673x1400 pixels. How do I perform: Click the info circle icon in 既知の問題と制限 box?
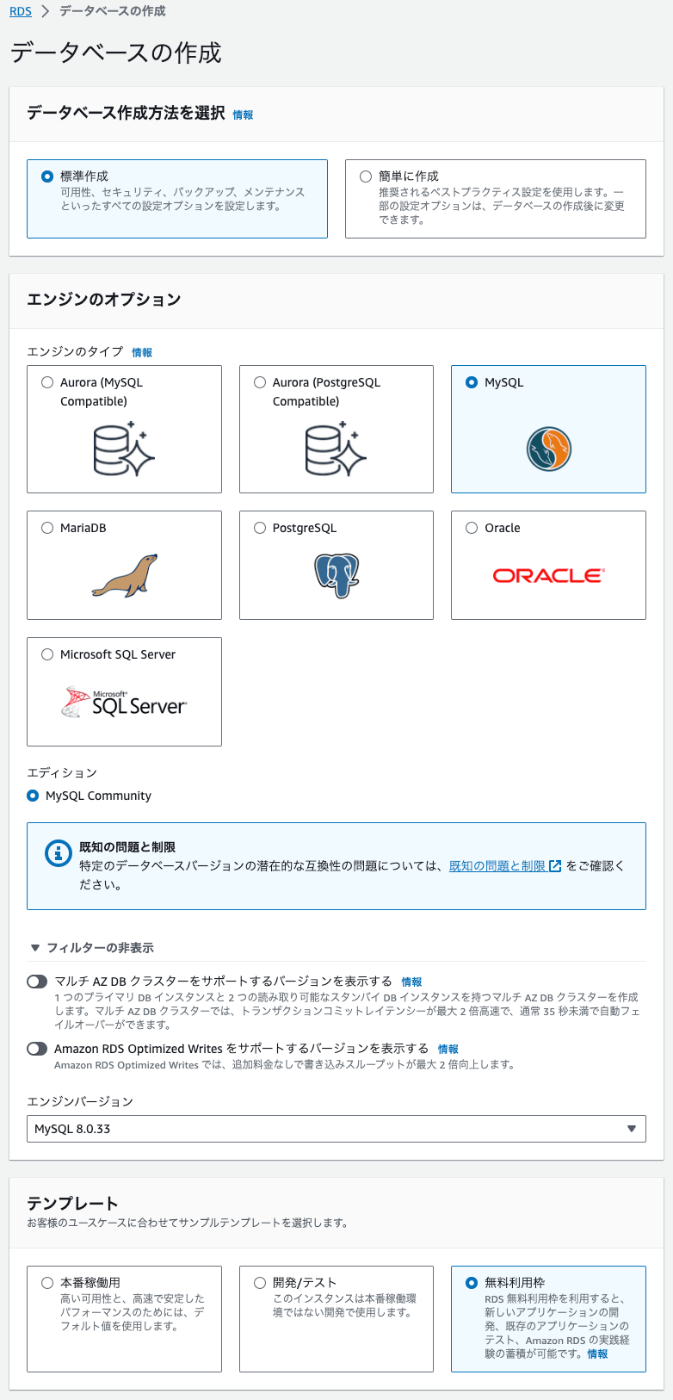(x=58, y=853)
